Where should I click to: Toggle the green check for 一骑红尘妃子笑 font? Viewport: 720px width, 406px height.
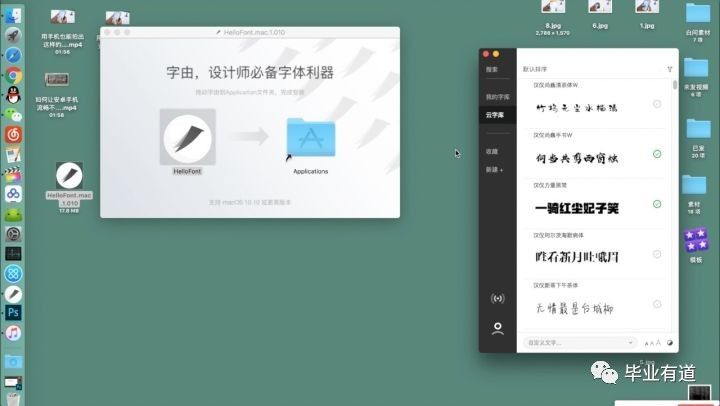657,204
